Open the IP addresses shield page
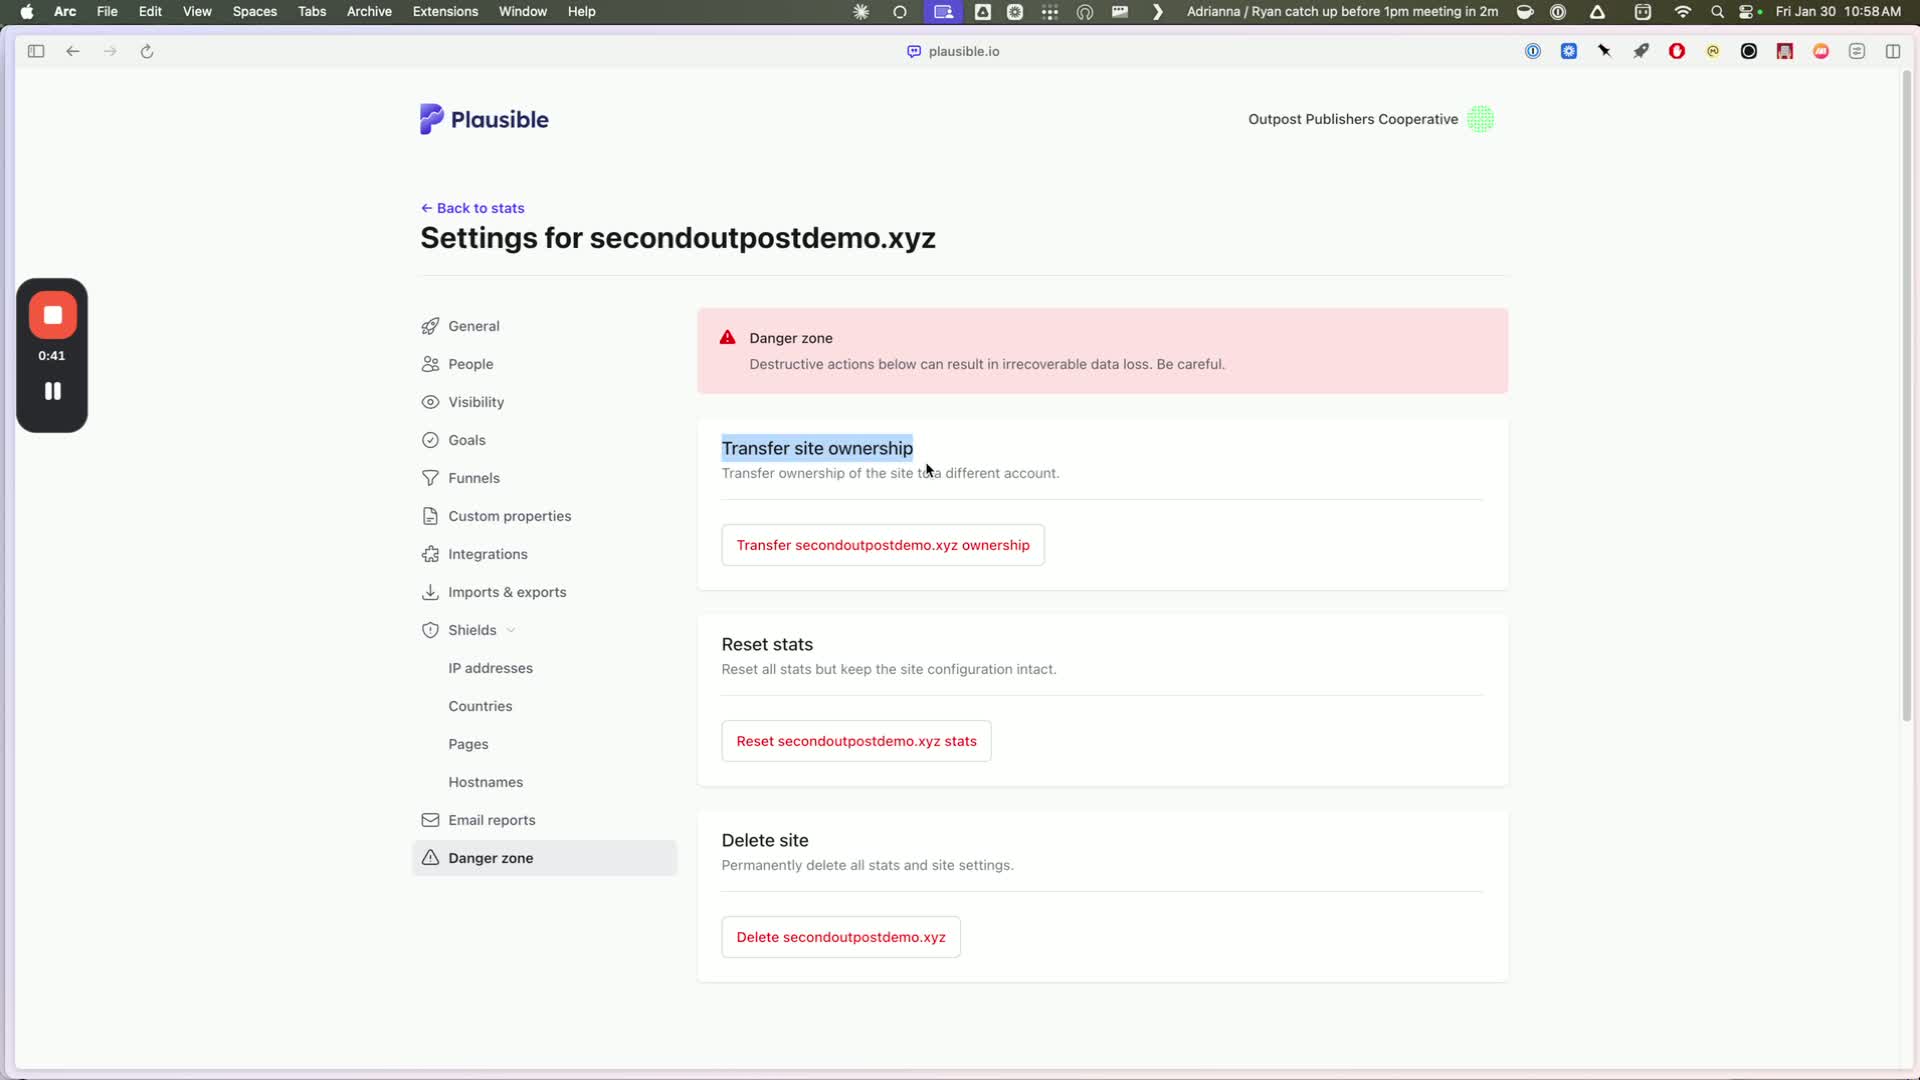1920x1080 pixels. click(x=490, y=668)
